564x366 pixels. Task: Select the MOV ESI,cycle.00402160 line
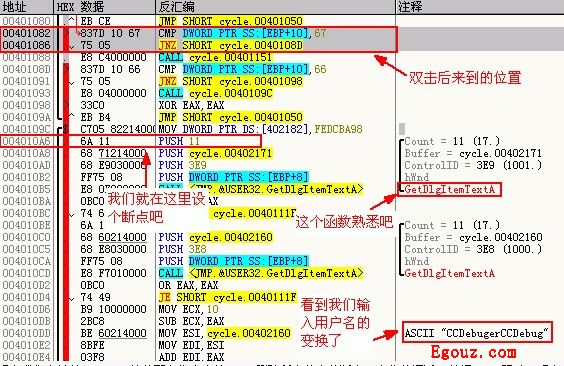pos(224,333)
